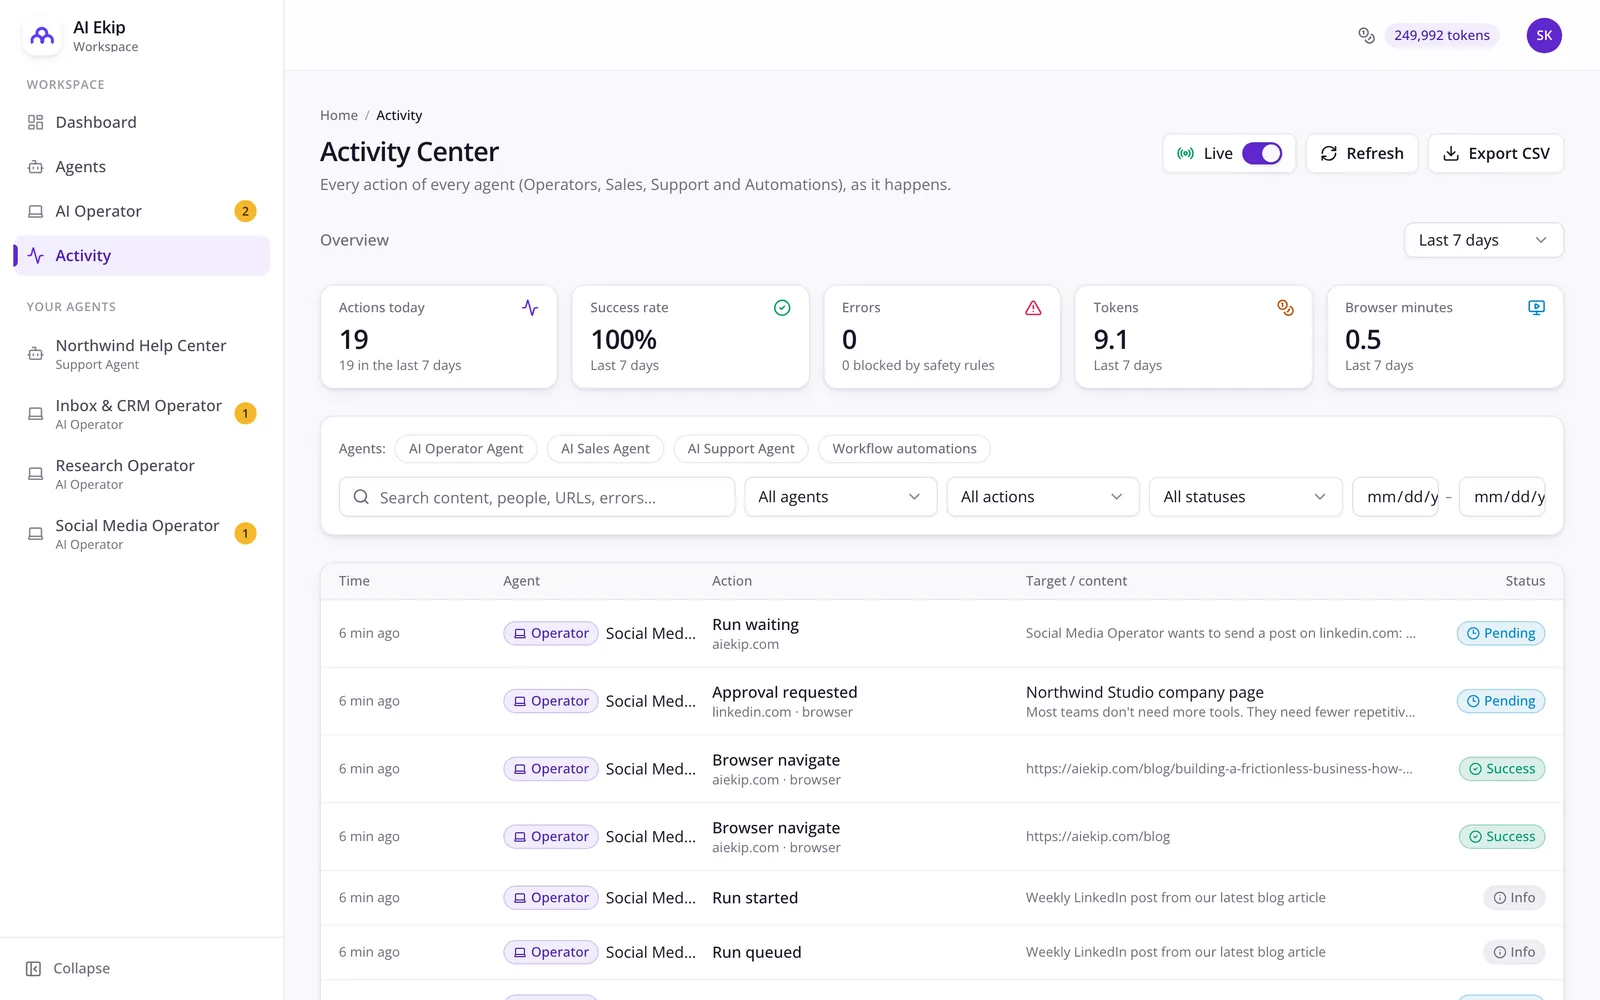Click the Refresh button
The height and width of the screenshot is (1000, 1600).
point(1362,154)
